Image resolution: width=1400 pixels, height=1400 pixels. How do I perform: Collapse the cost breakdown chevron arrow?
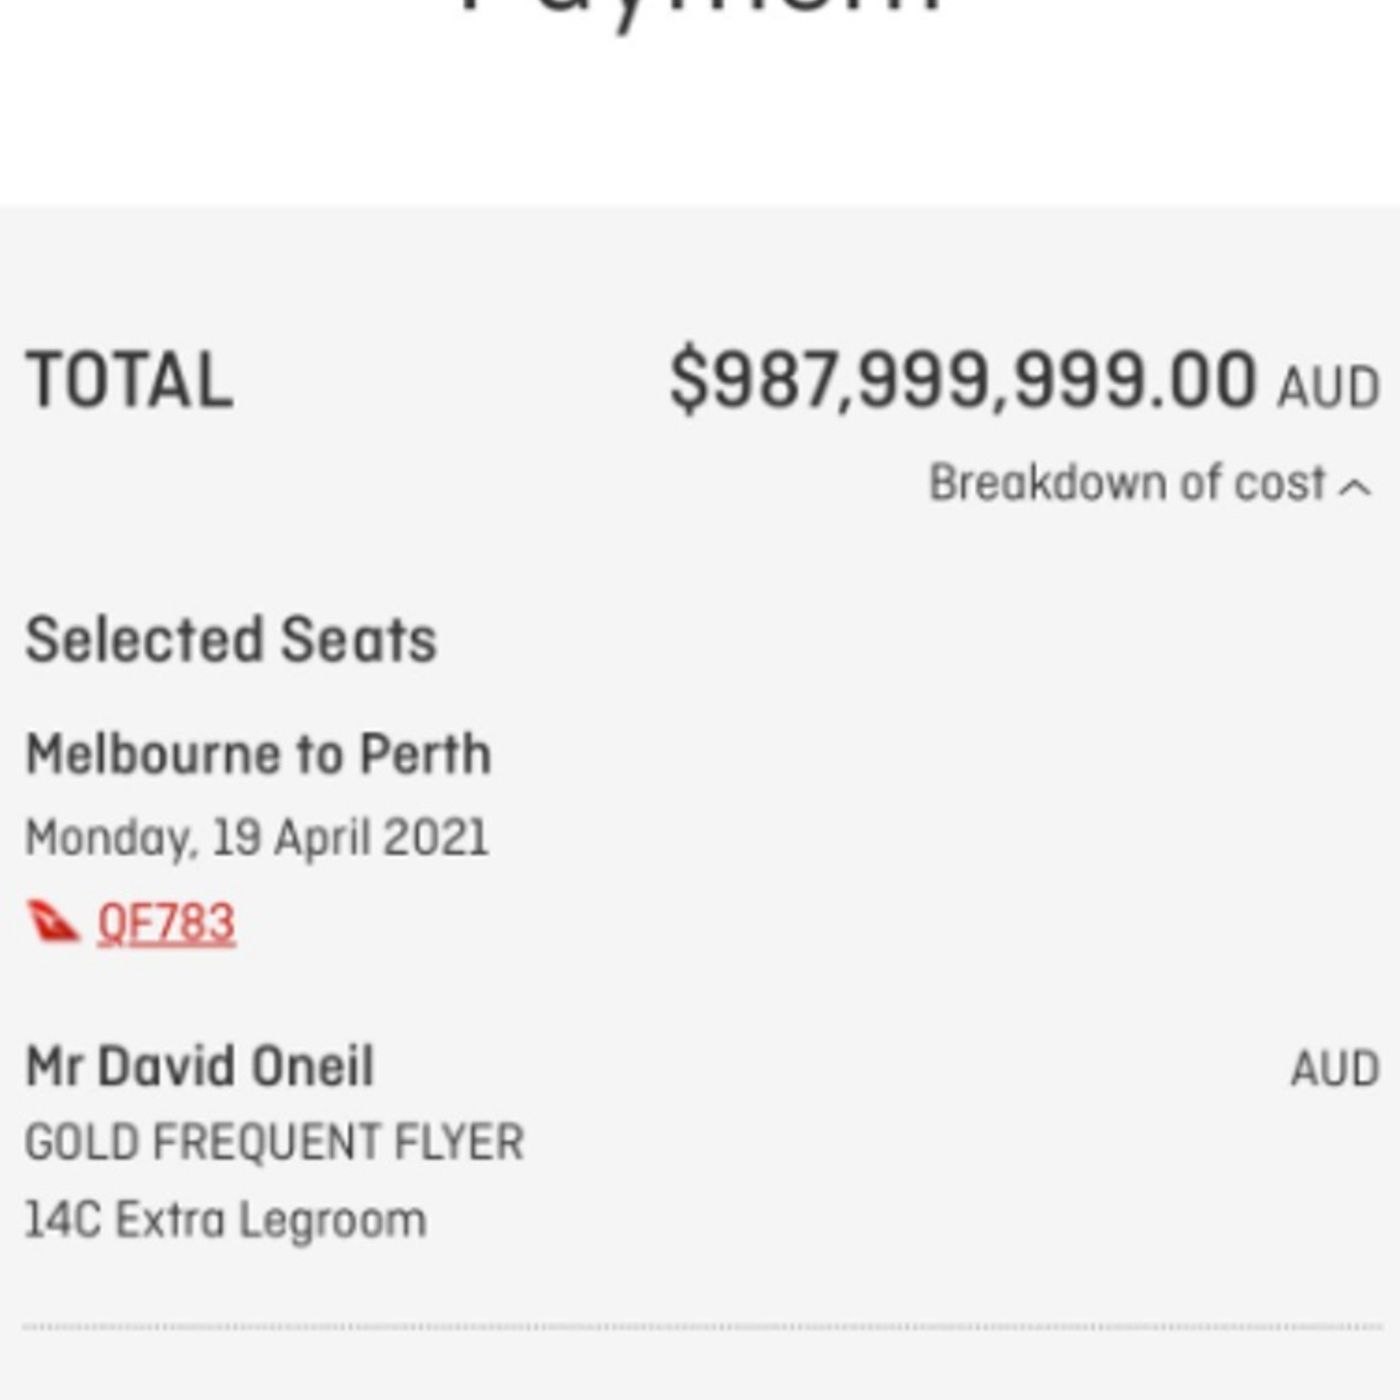point(1355,487)
